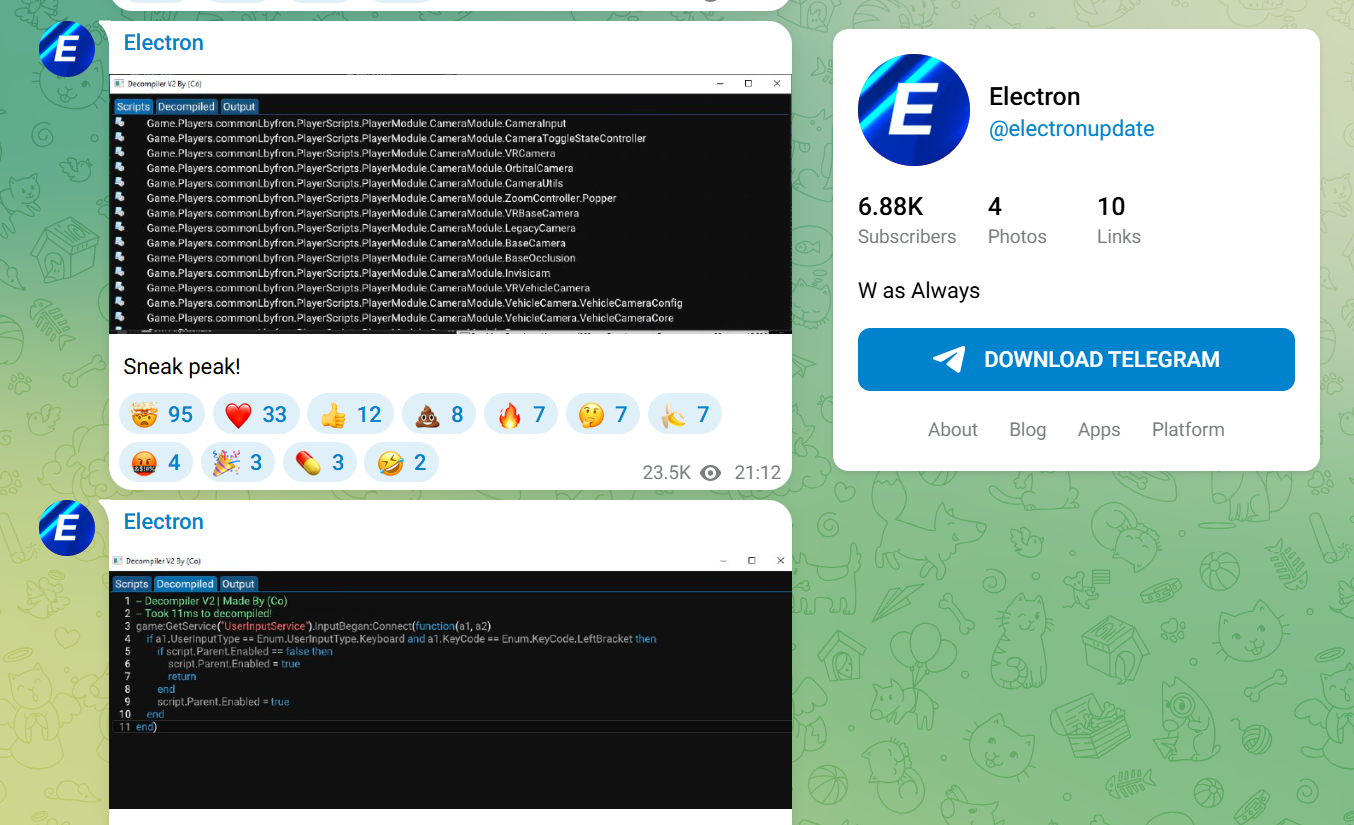Open the Apps footer link
Viewport: 1354px width, 825px height.
[1098, 430]
